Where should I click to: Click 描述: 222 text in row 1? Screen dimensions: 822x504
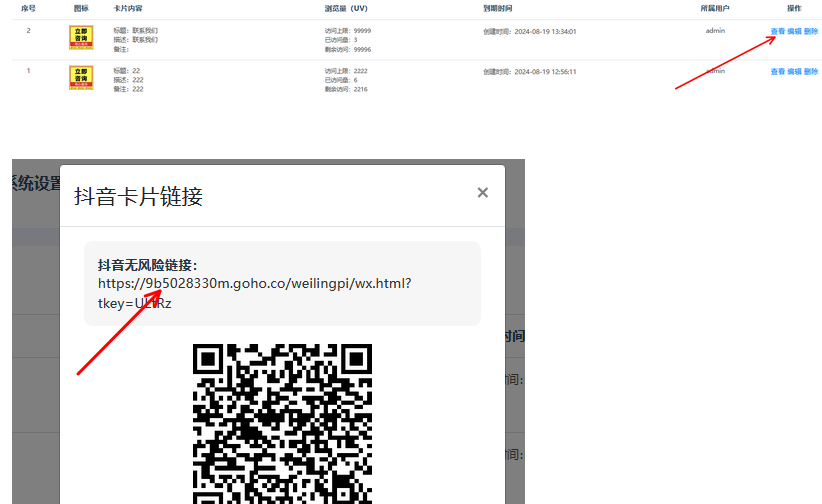click(x=128, y=80)
